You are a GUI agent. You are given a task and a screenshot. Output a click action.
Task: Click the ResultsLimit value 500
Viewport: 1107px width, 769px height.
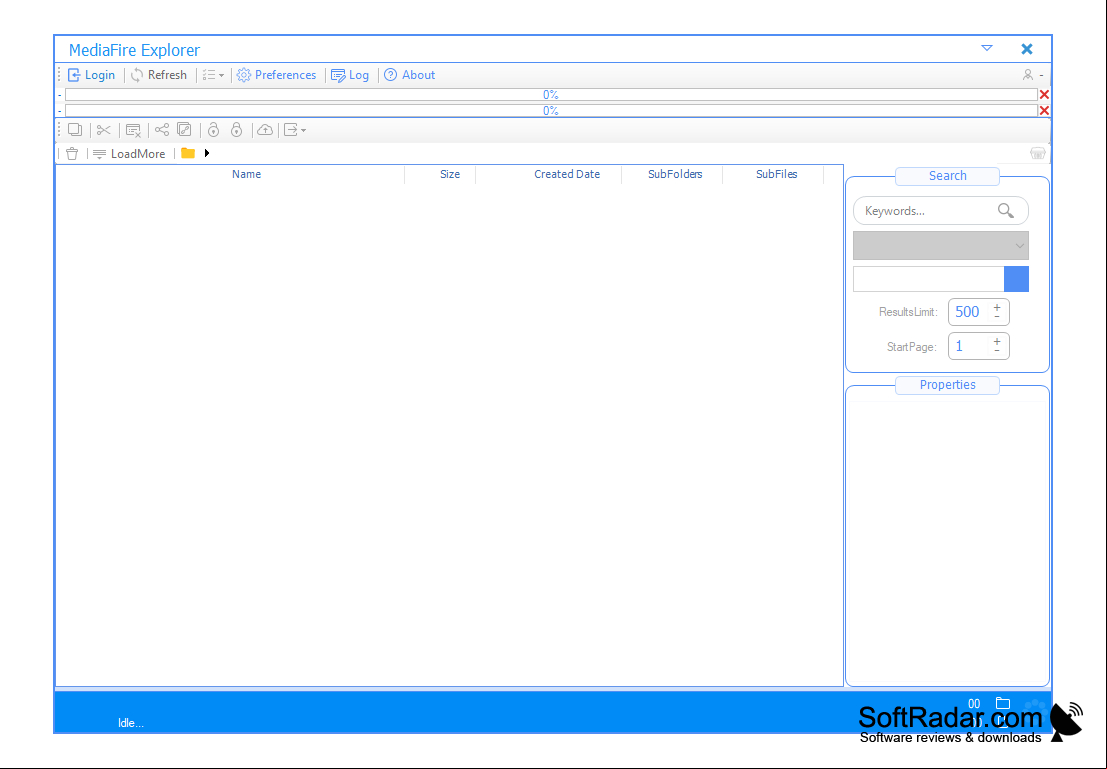pos(967,312)
